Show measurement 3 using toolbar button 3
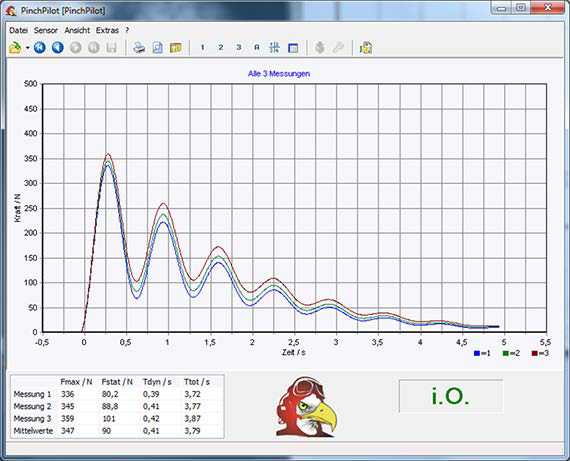 click(239, 48)
